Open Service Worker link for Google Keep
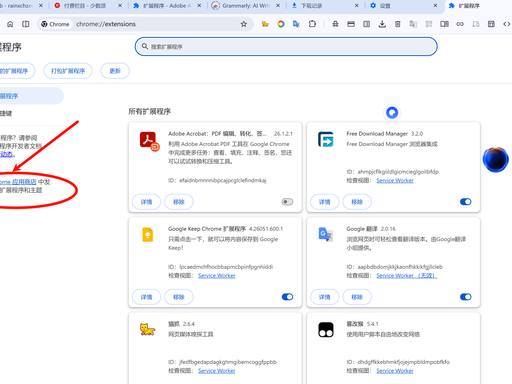 pos(217,275)
